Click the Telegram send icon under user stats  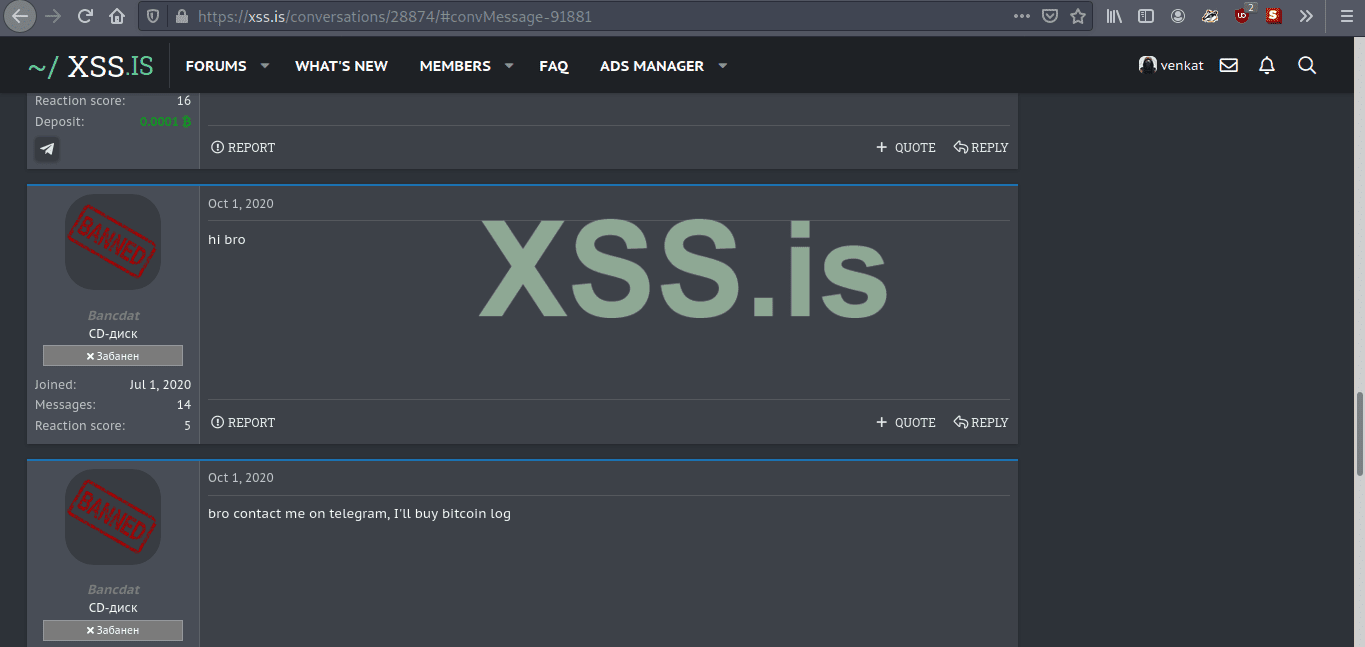46,148
